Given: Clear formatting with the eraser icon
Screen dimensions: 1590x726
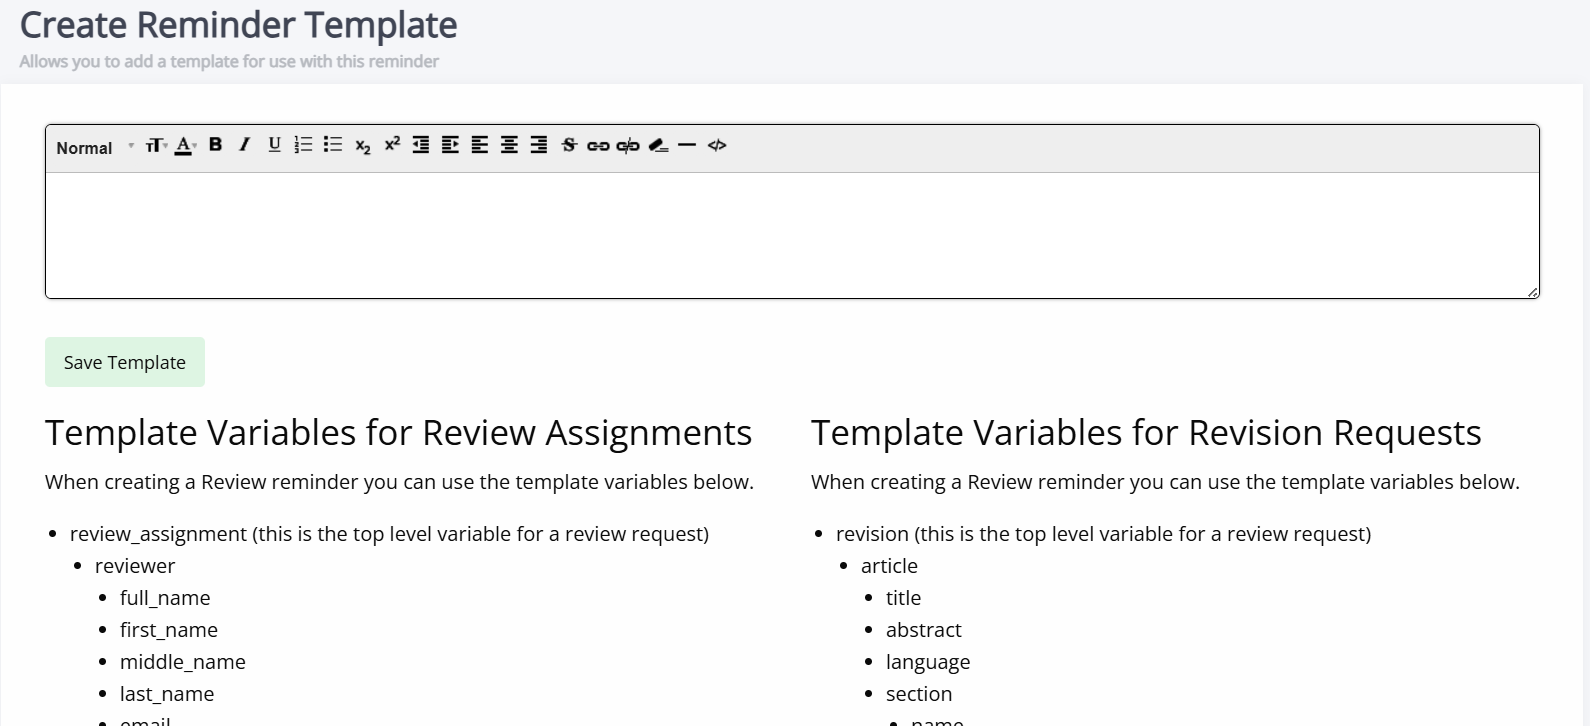Looking at the screenshot, I should pyautogui.click(x=658, y=146).
